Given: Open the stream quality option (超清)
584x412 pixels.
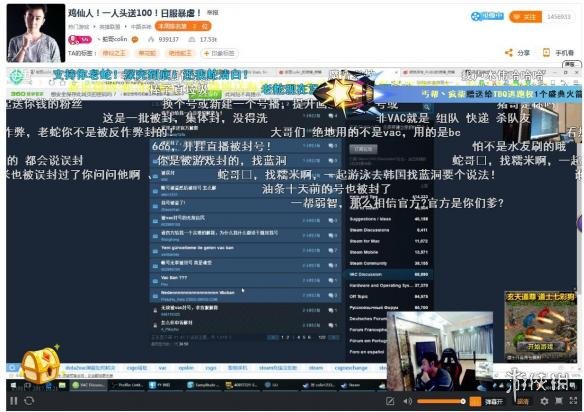Looking at the screenshot, I should pyautogui.click(x=523, y=402).
